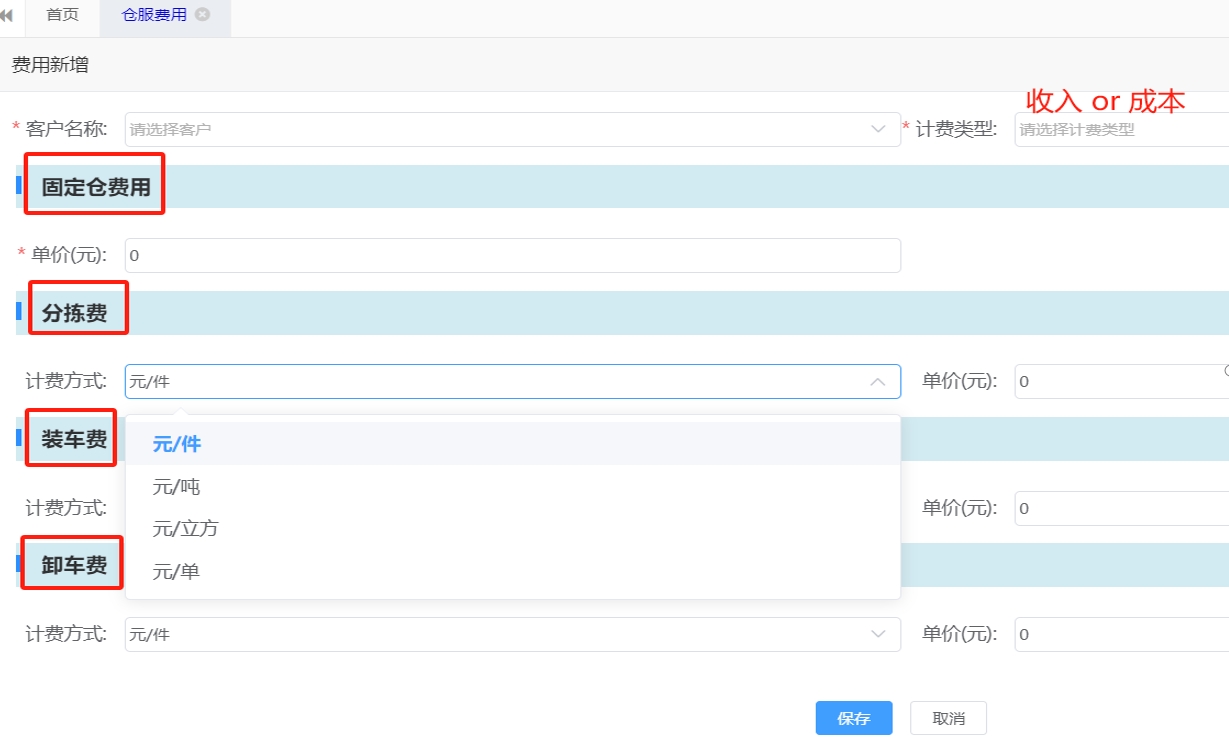Click the 卸车费 单价 input field
The width and height of the screenshot is (1229, 738).
pyautogui.click(x=1120, y=634)
